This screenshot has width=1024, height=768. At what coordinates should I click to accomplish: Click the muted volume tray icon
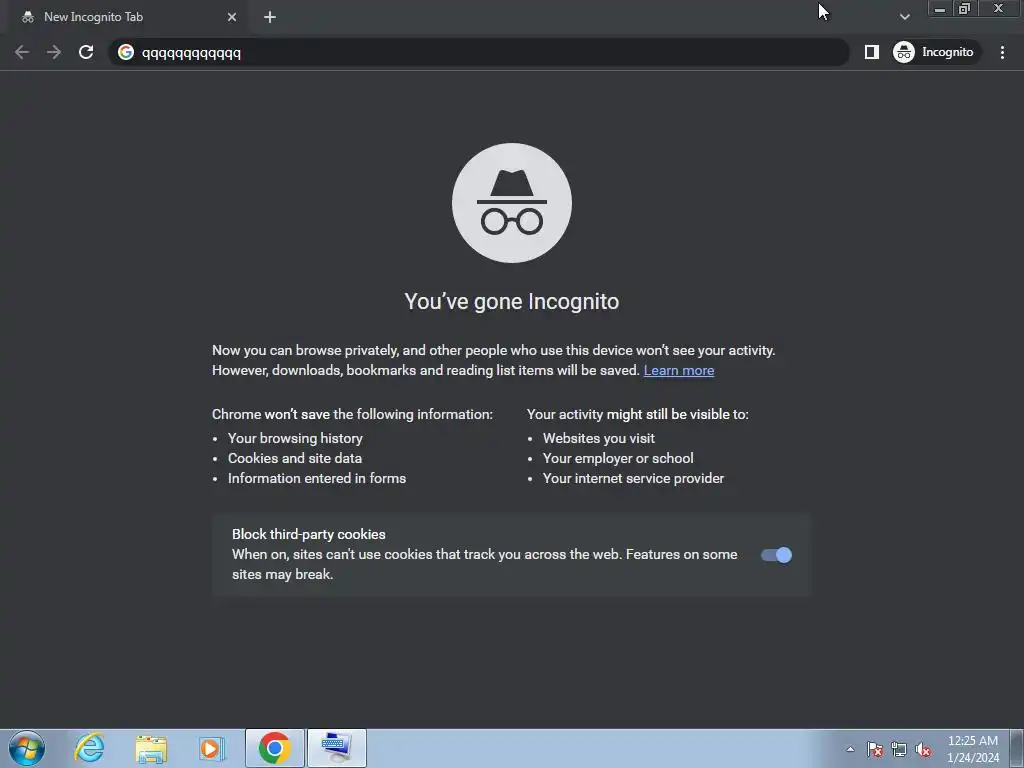coord(923,749)
